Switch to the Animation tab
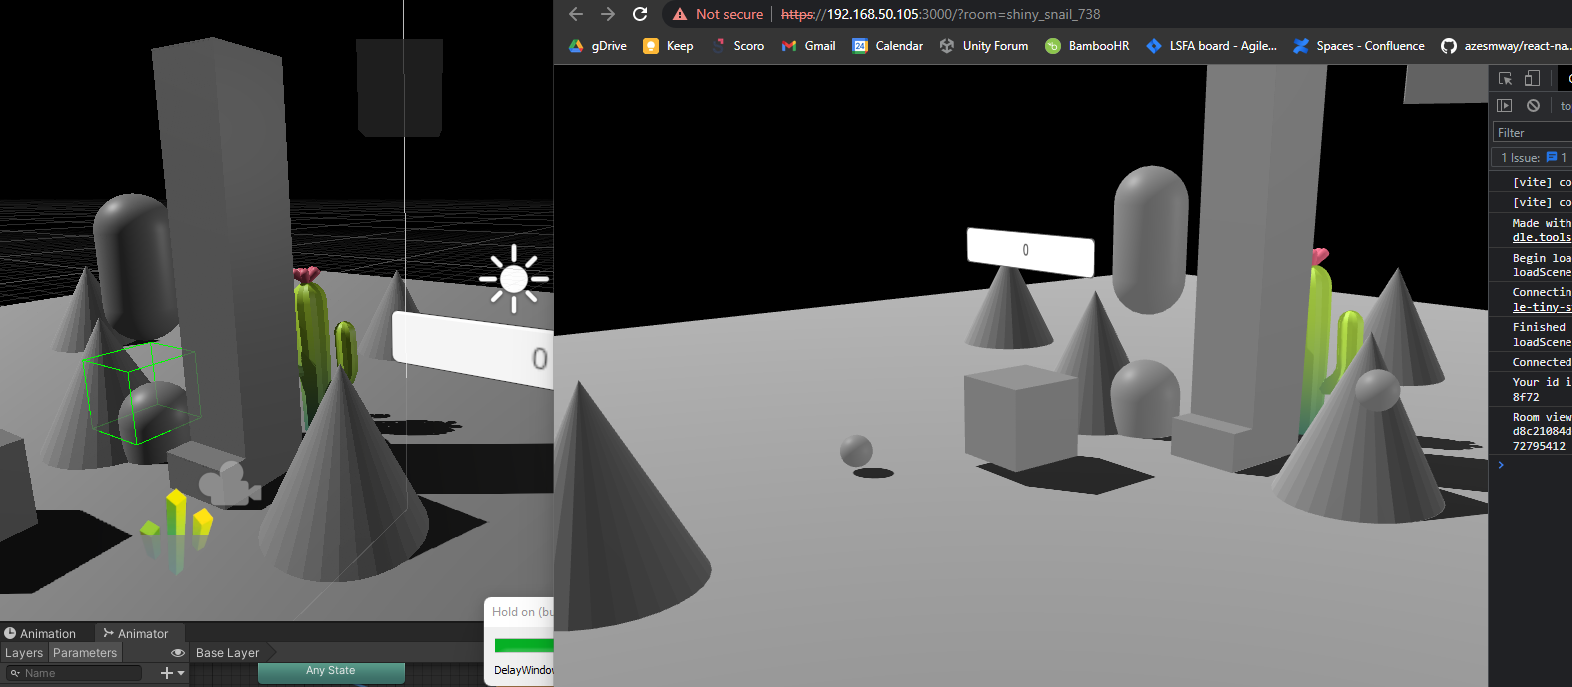The height and width of the screenshot is (687, 1572). pyautogui.click(x=40, y=633)
